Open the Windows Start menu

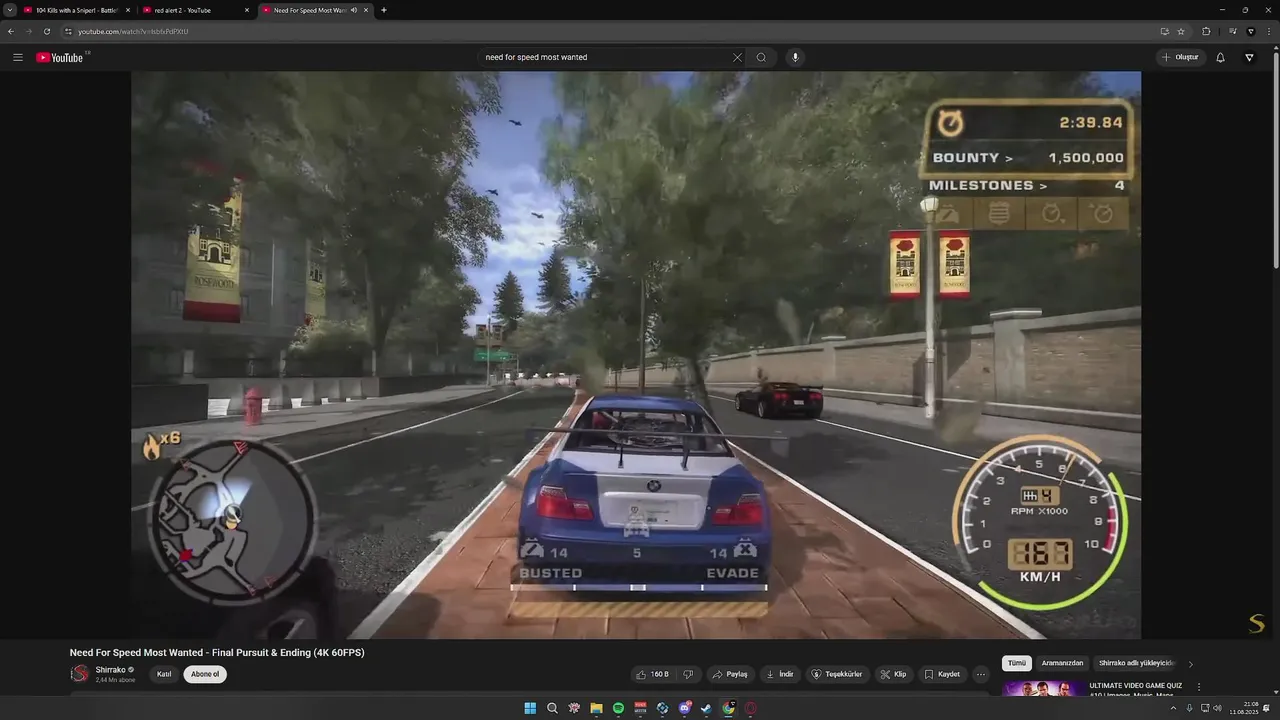pos(530,708)
